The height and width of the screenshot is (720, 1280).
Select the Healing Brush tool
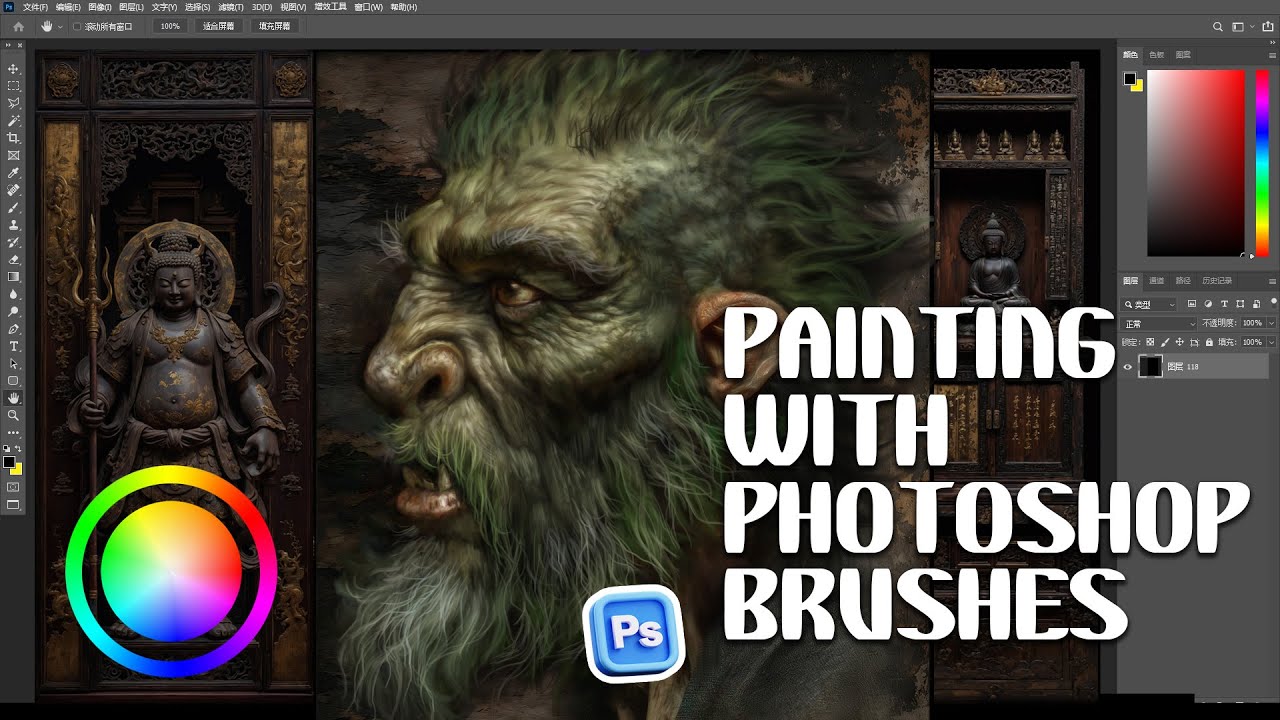tap(13, 190)
